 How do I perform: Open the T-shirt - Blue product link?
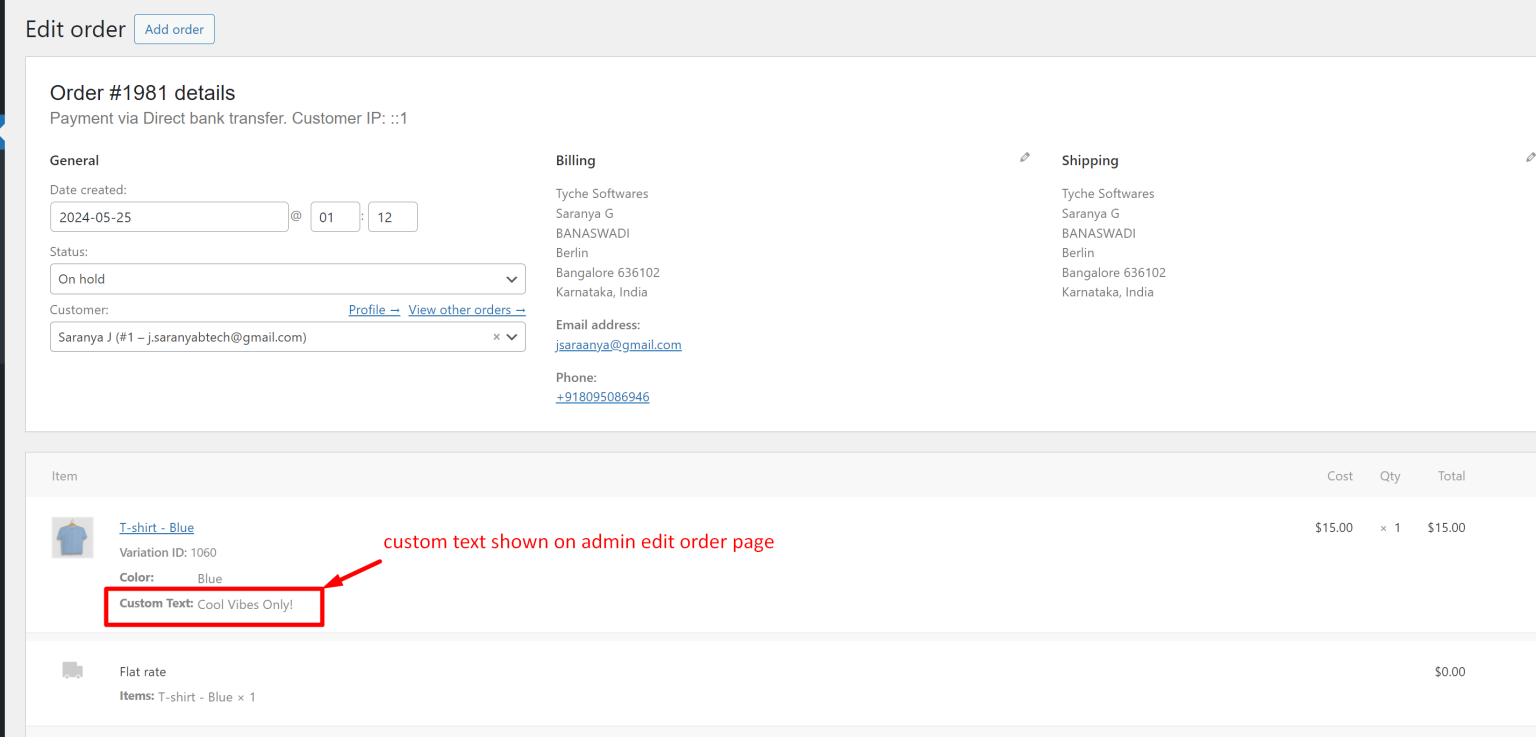[156, 527]
